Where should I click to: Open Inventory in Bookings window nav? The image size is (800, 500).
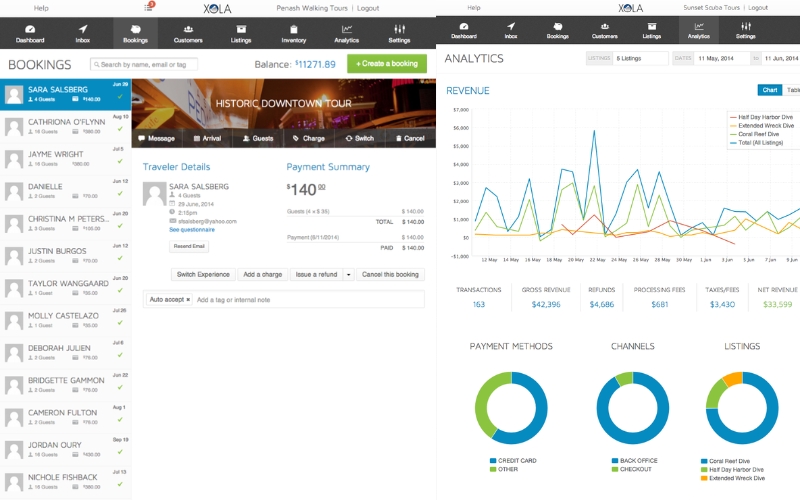293,34
